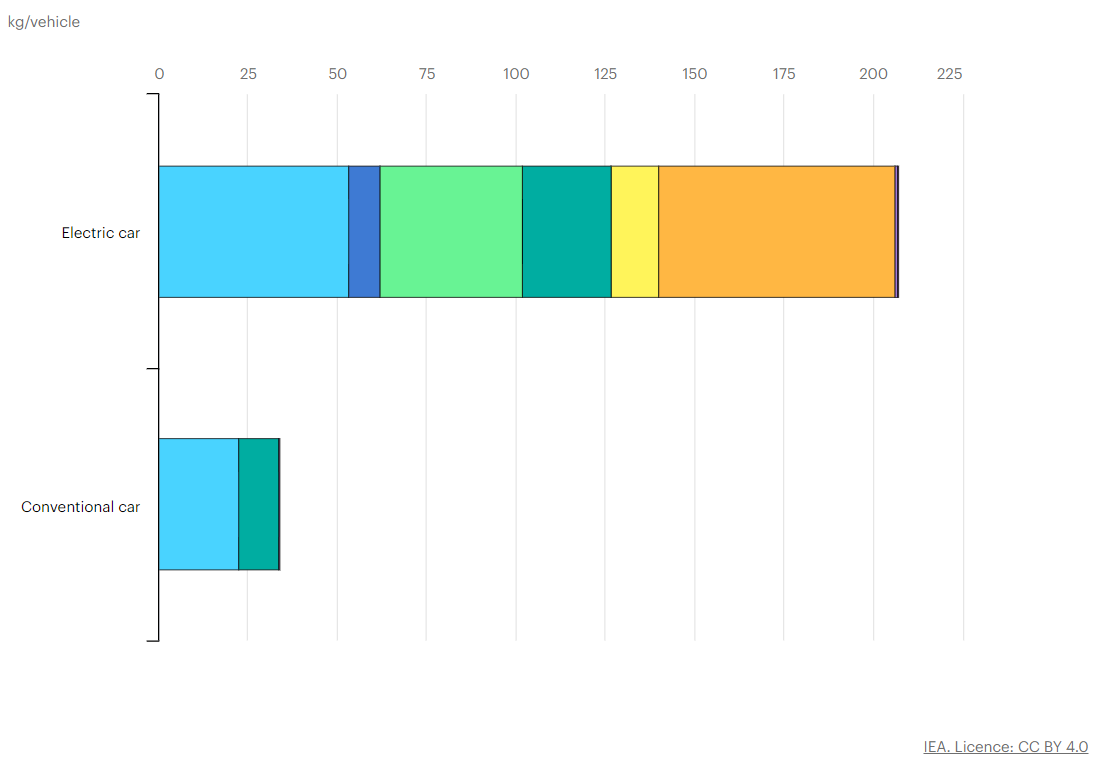Click the 50 axis tick label

tap(337, 74)
